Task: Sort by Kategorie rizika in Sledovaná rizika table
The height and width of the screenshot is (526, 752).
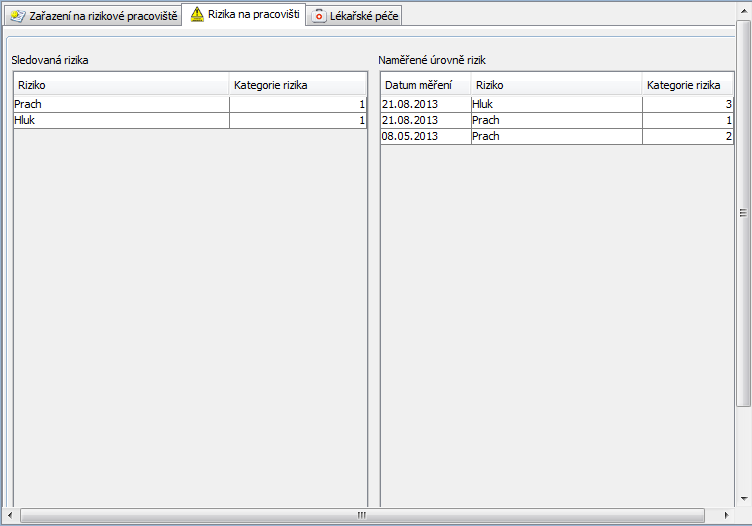Action: [x=297, y=85]
